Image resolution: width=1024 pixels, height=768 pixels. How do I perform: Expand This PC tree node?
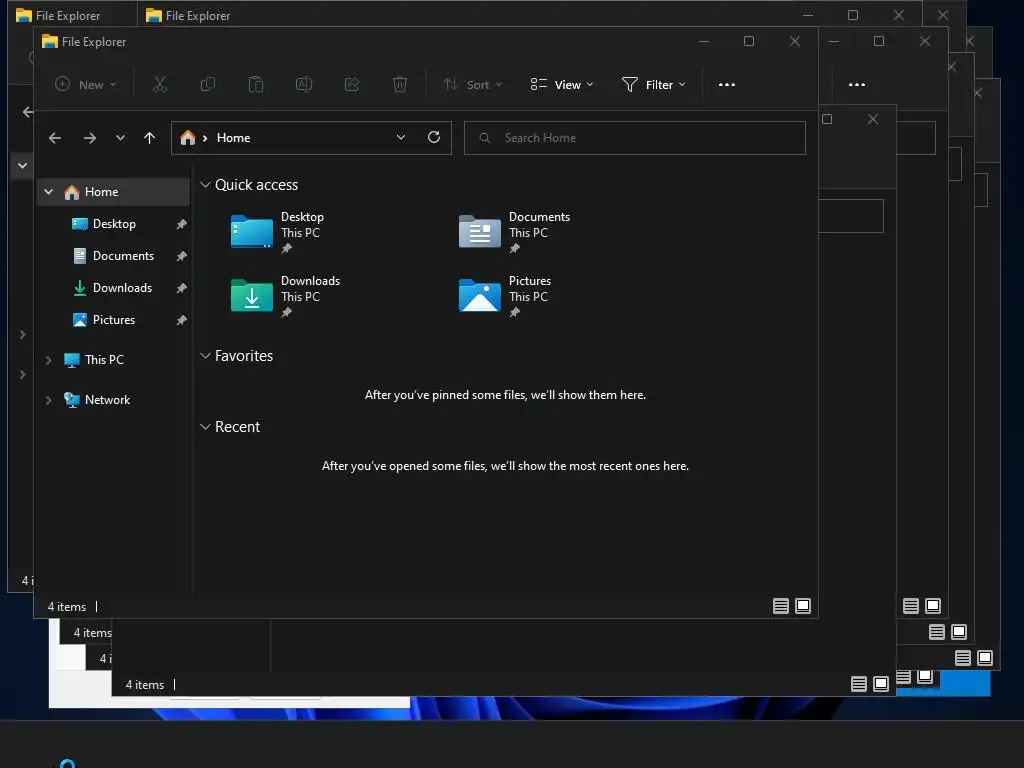click(x=48, y=360)
